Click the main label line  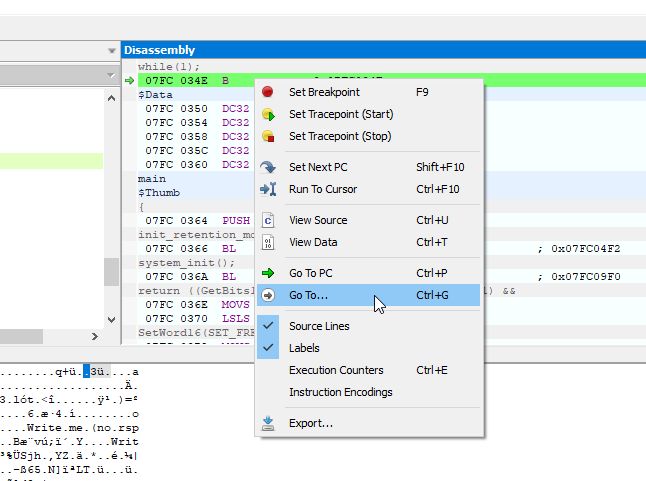[152, 179]
